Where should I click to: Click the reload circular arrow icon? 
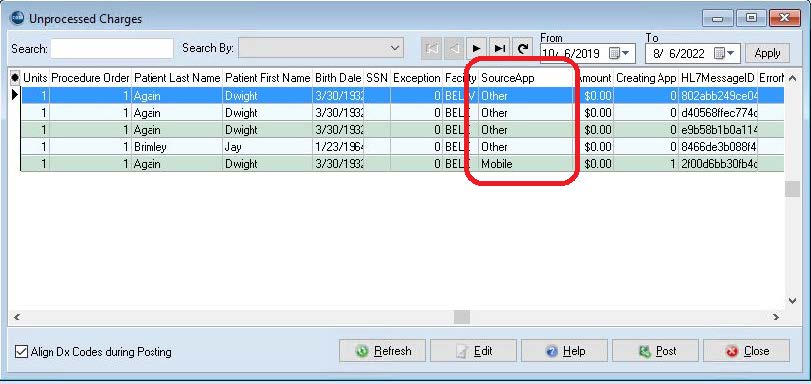coord(523,49)
